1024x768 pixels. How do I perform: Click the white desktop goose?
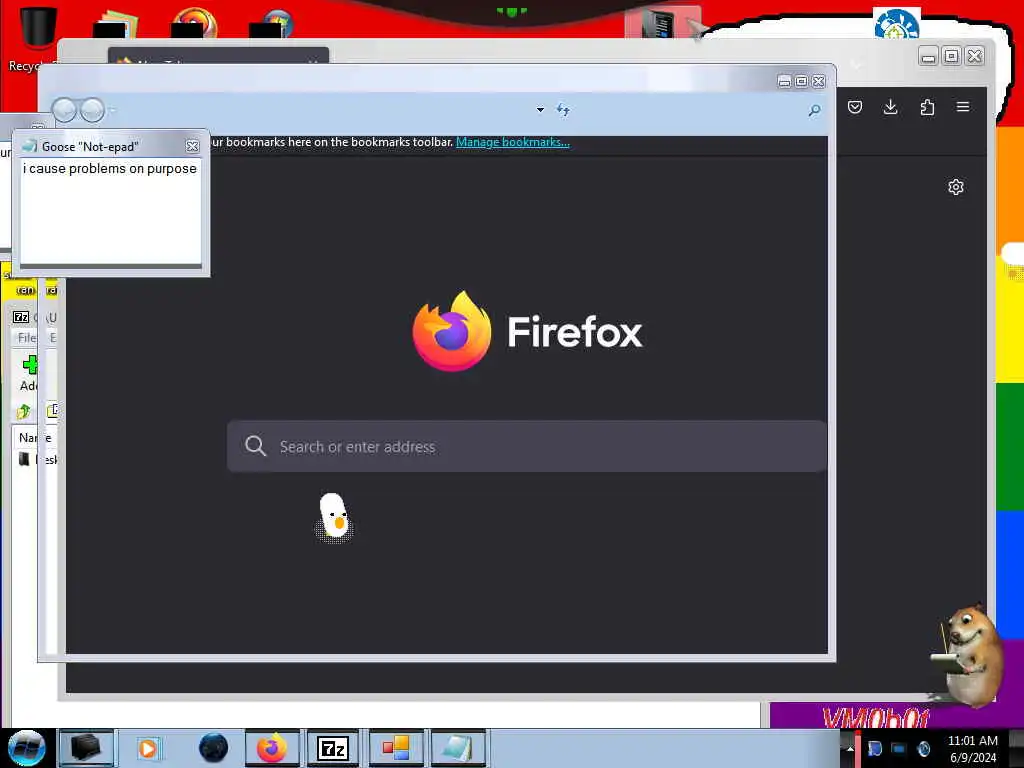coord(334,517)
